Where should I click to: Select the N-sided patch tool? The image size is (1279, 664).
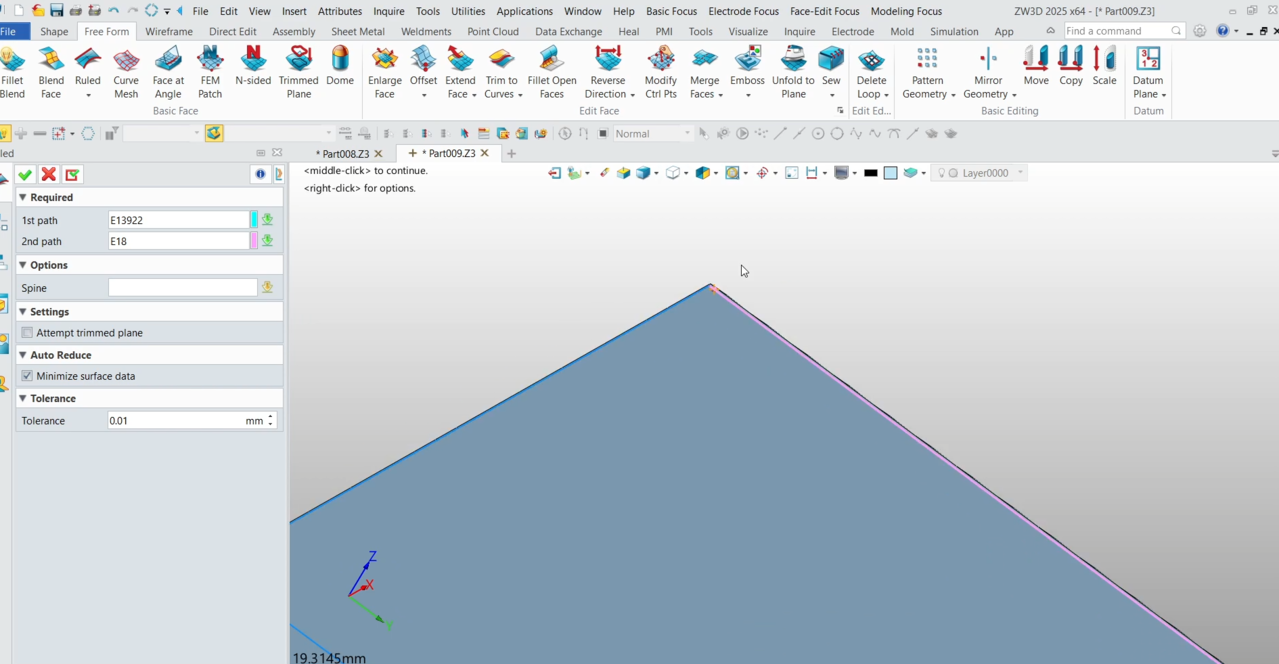click(x=253, y=62)
